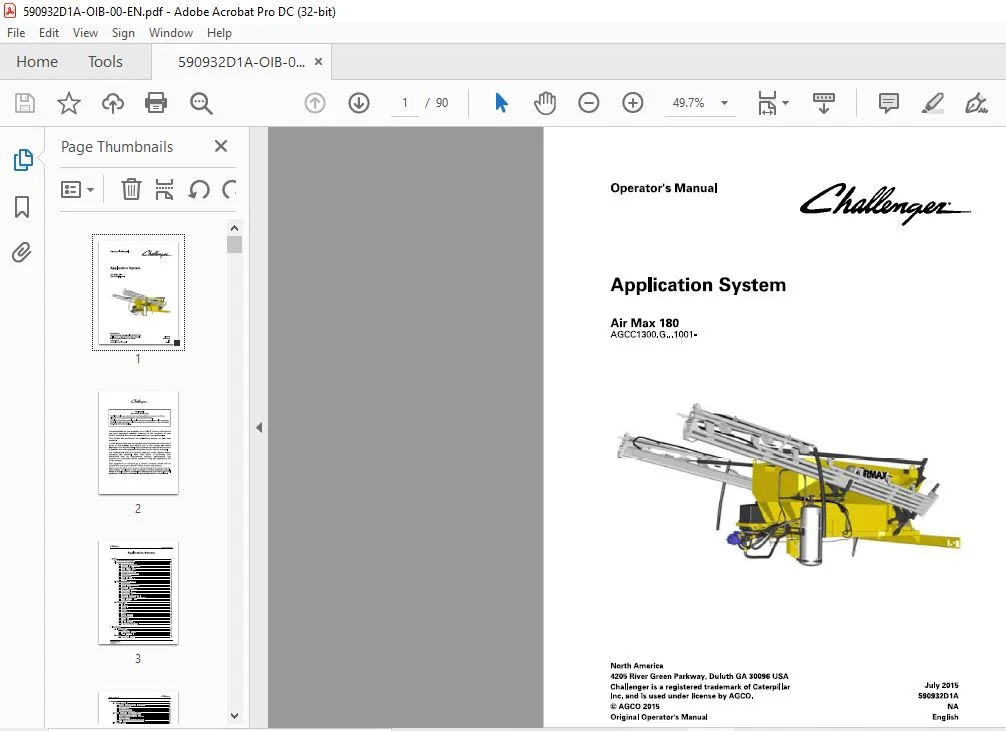Click thumbnails scrollbar down arrow
Screen dimensions: 1006x731
234,716
